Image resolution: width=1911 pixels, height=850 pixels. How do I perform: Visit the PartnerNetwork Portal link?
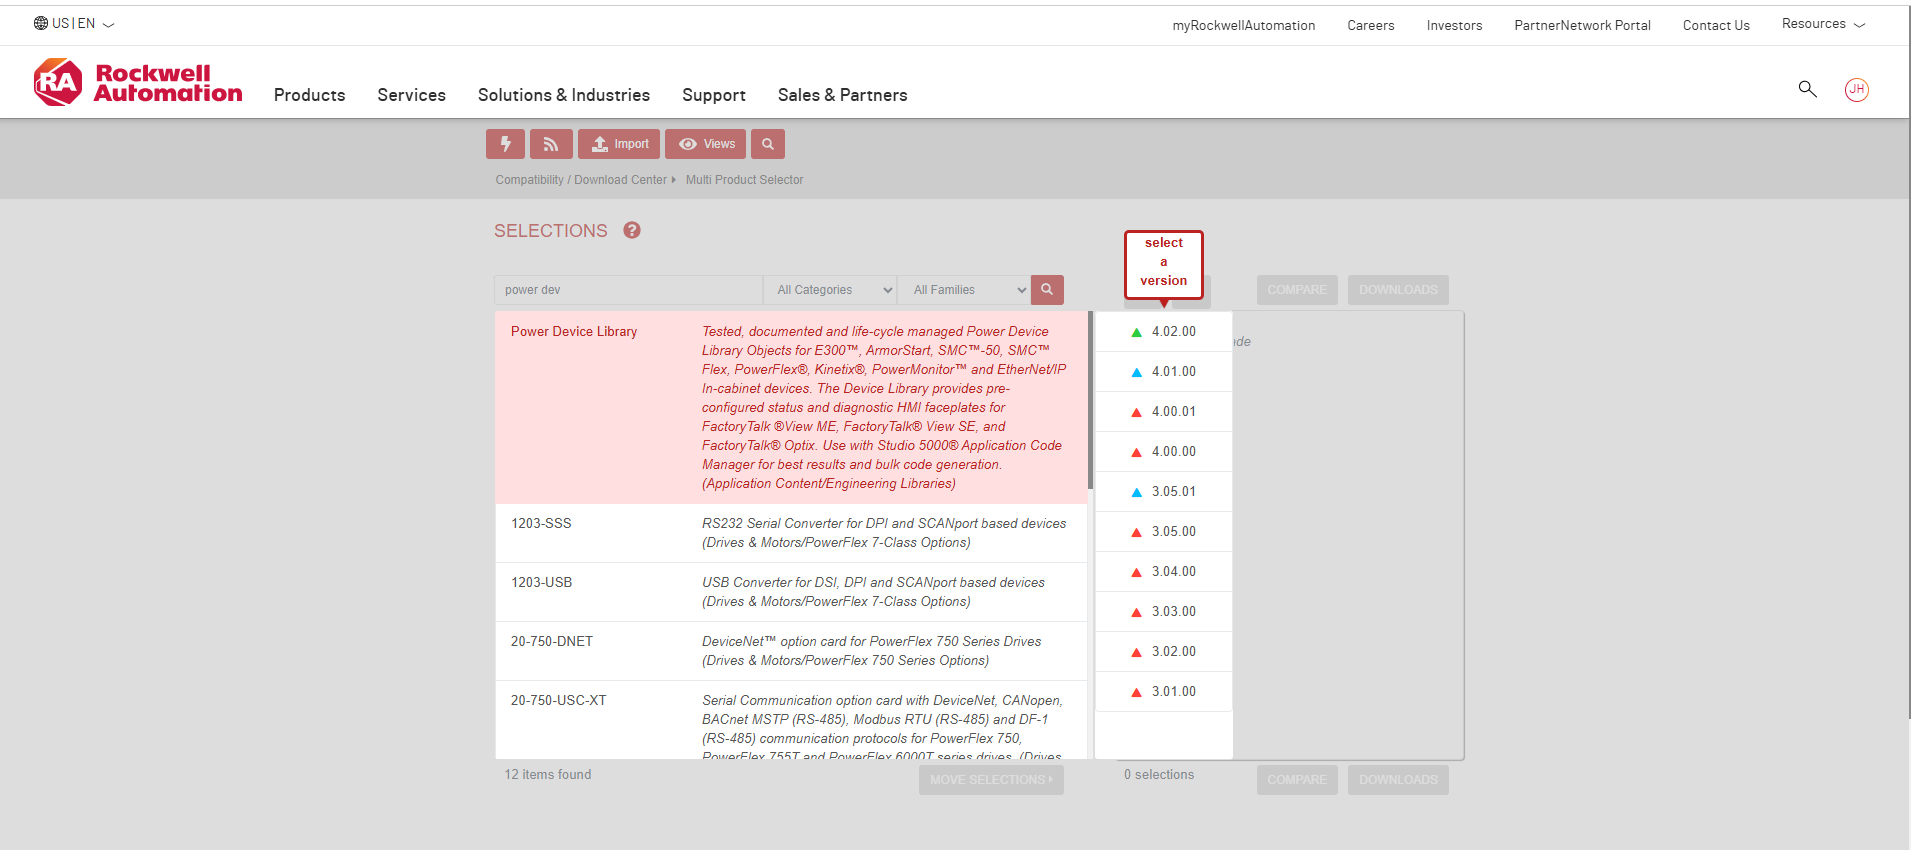pyautogui.click(x=1583, y=26)
